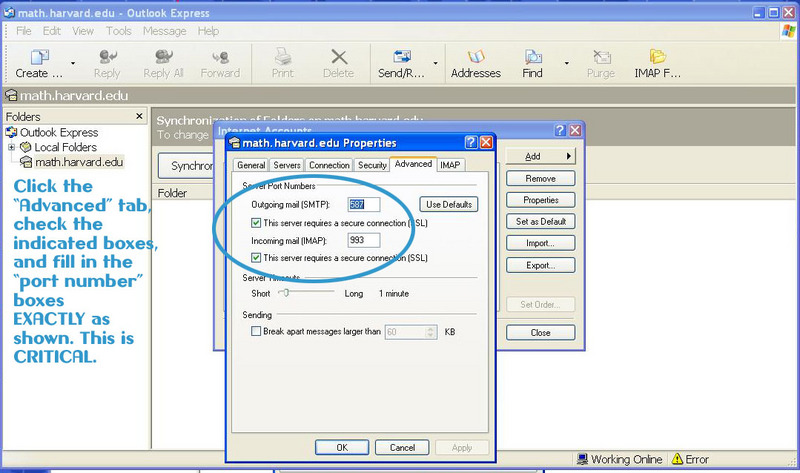Click the Find toolbar icon
This screenshot has height=473, width=800.
coord(533,59)
